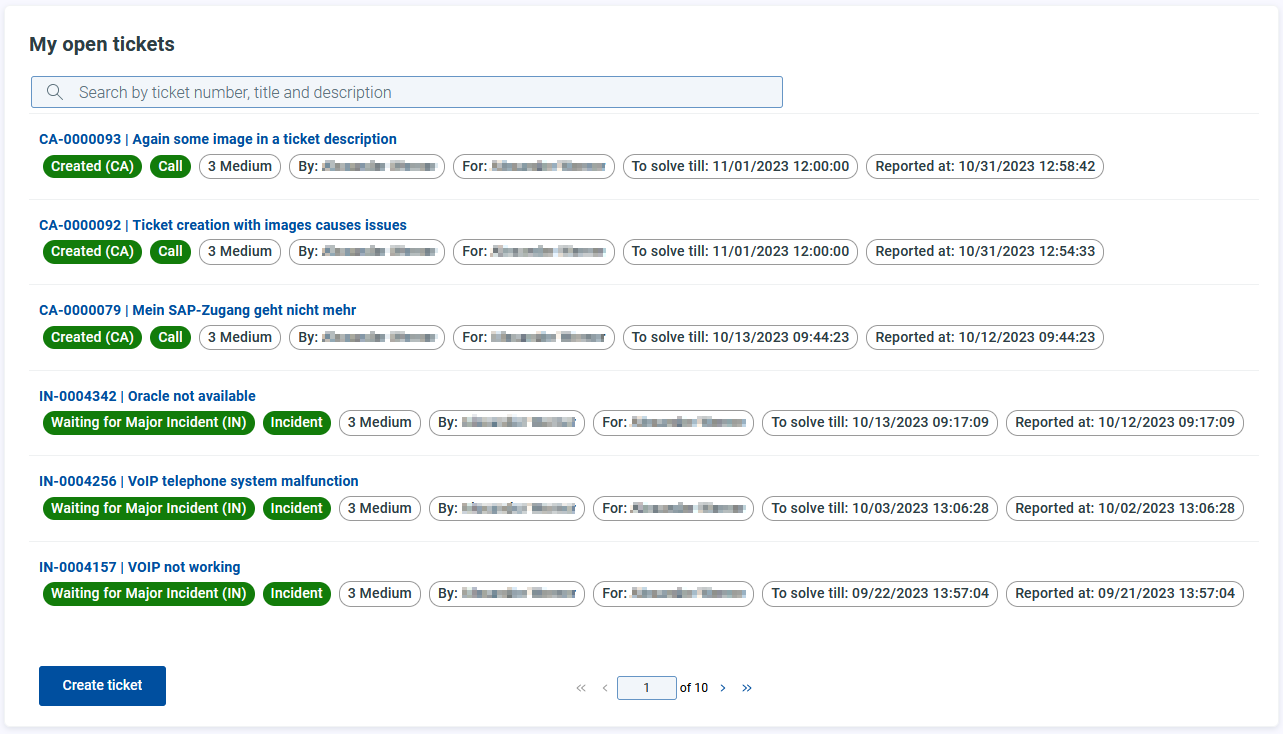Click the search magnifier icon
Image resolution: width=1283 pixels, height=734 pixels.
tap(55, 92)
